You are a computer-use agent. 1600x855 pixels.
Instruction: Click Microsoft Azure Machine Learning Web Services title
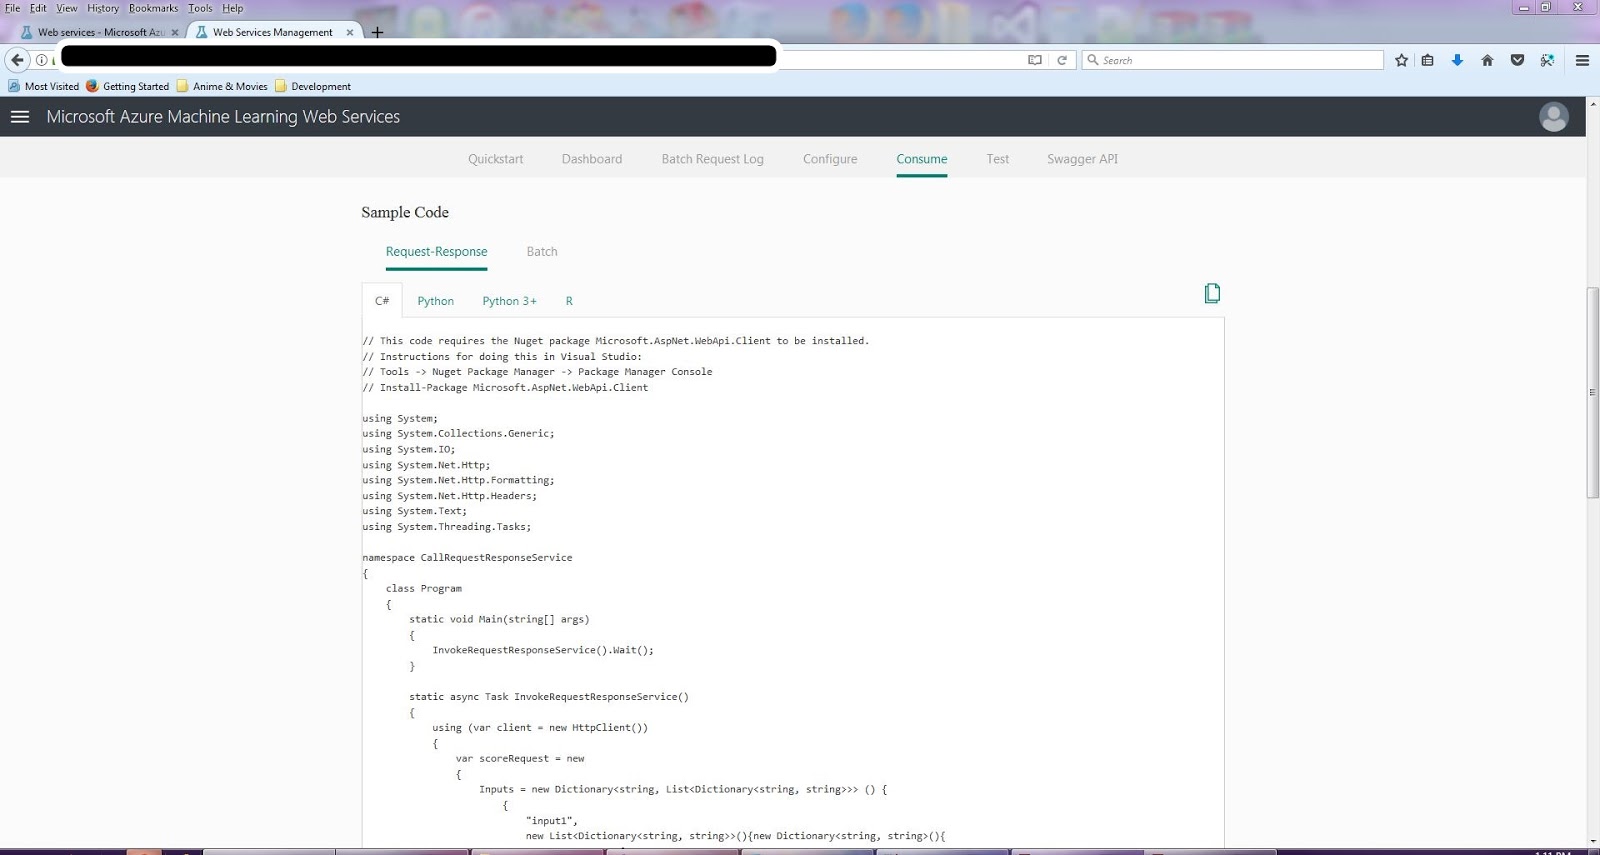pos(223,117)
